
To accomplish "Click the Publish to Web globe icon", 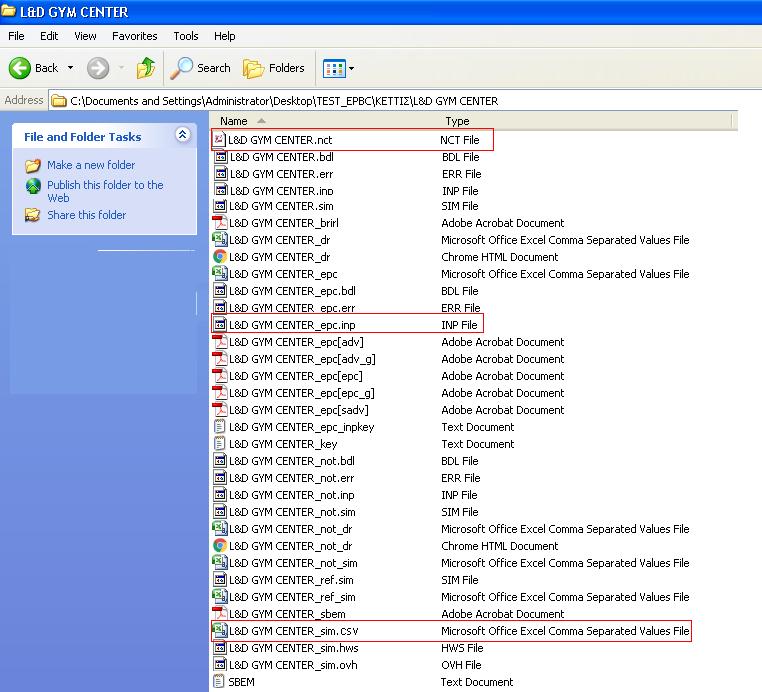I will (33, 186).
